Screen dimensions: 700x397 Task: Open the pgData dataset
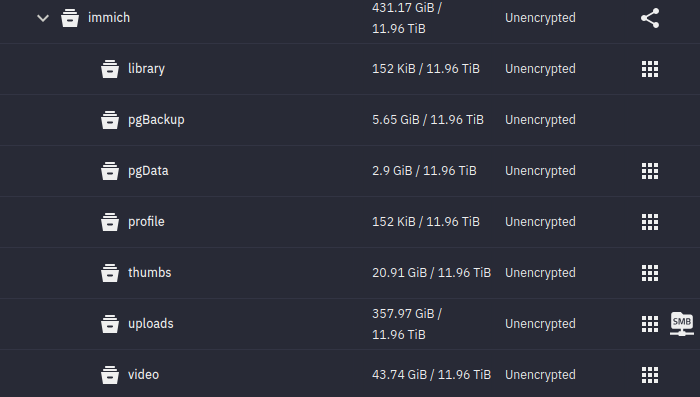point(148,171)
